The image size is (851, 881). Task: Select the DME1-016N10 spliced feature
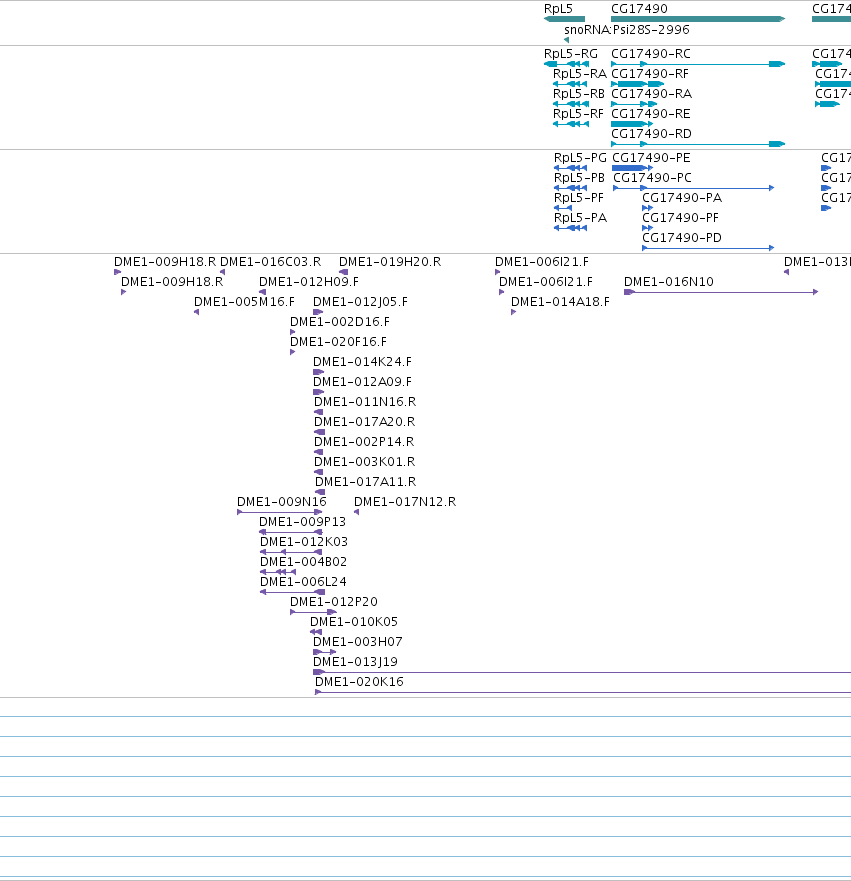coord(721,292)
